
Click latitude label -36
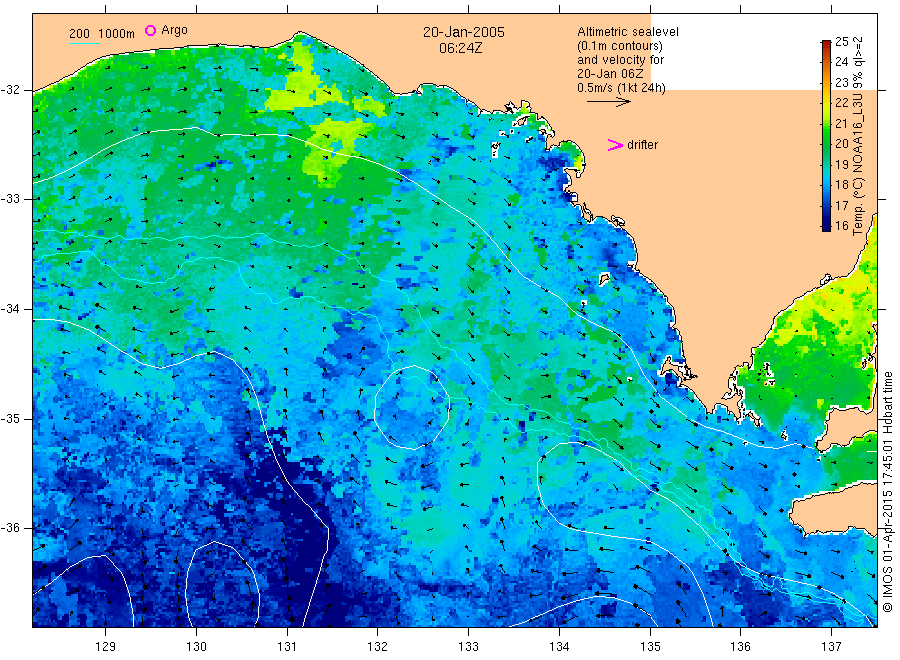(10, 528)
